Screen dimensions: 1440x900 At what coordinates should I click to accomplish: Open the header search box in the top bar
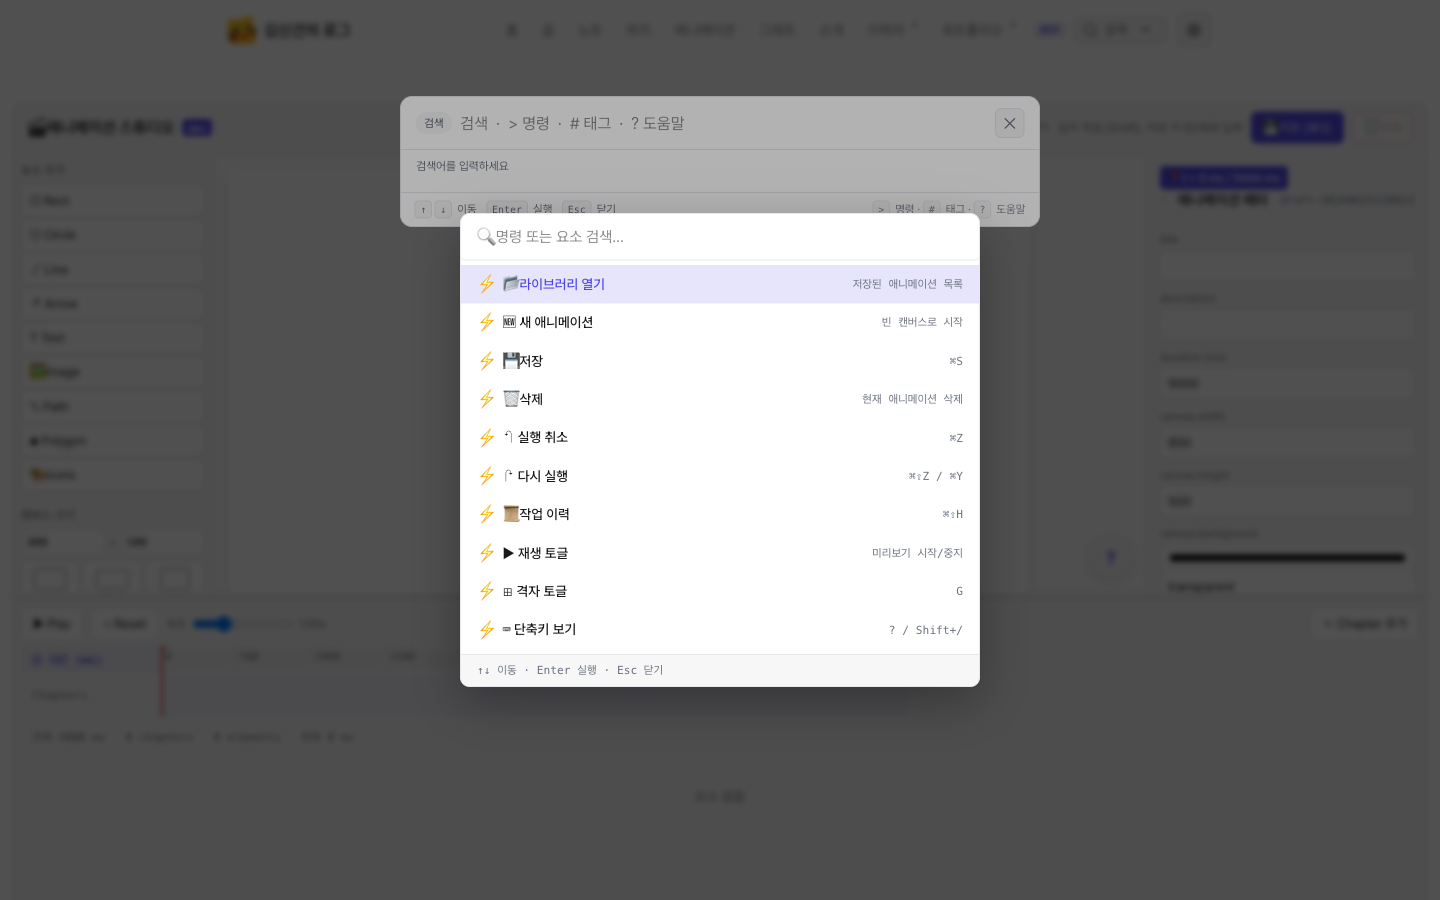click(1119, 30)
